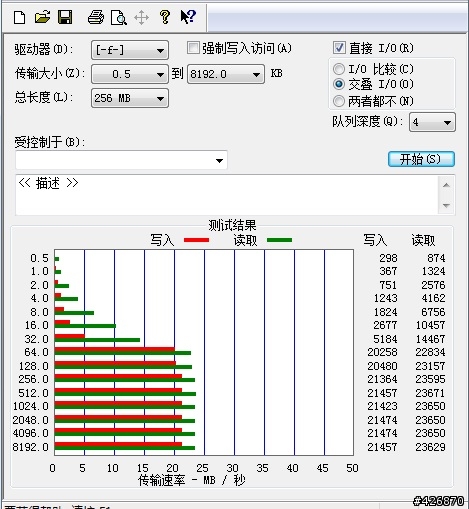Click the 传输大小 label
This screenshot has height=509, width=469.
pyautogui.click(x=50, y=73)
